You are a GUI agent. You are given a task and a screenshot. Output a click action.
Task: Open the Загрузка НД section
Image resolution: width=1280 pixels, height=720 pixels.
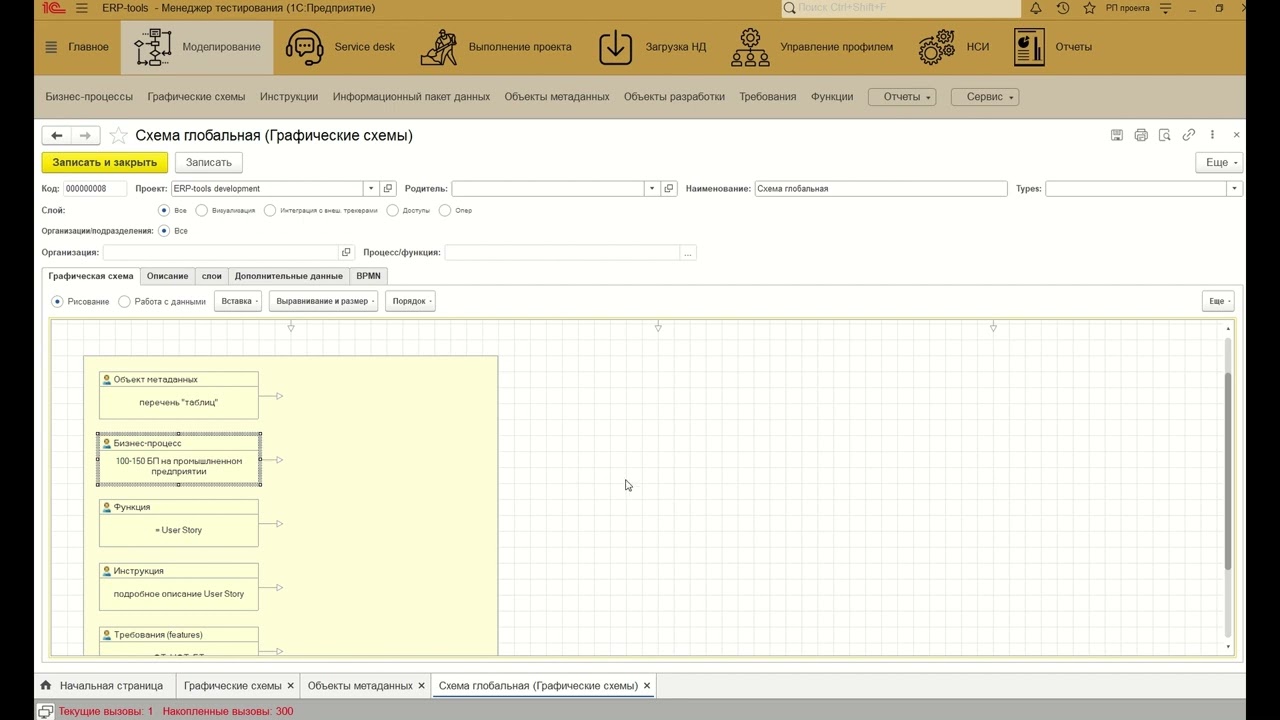click(652, 47)
